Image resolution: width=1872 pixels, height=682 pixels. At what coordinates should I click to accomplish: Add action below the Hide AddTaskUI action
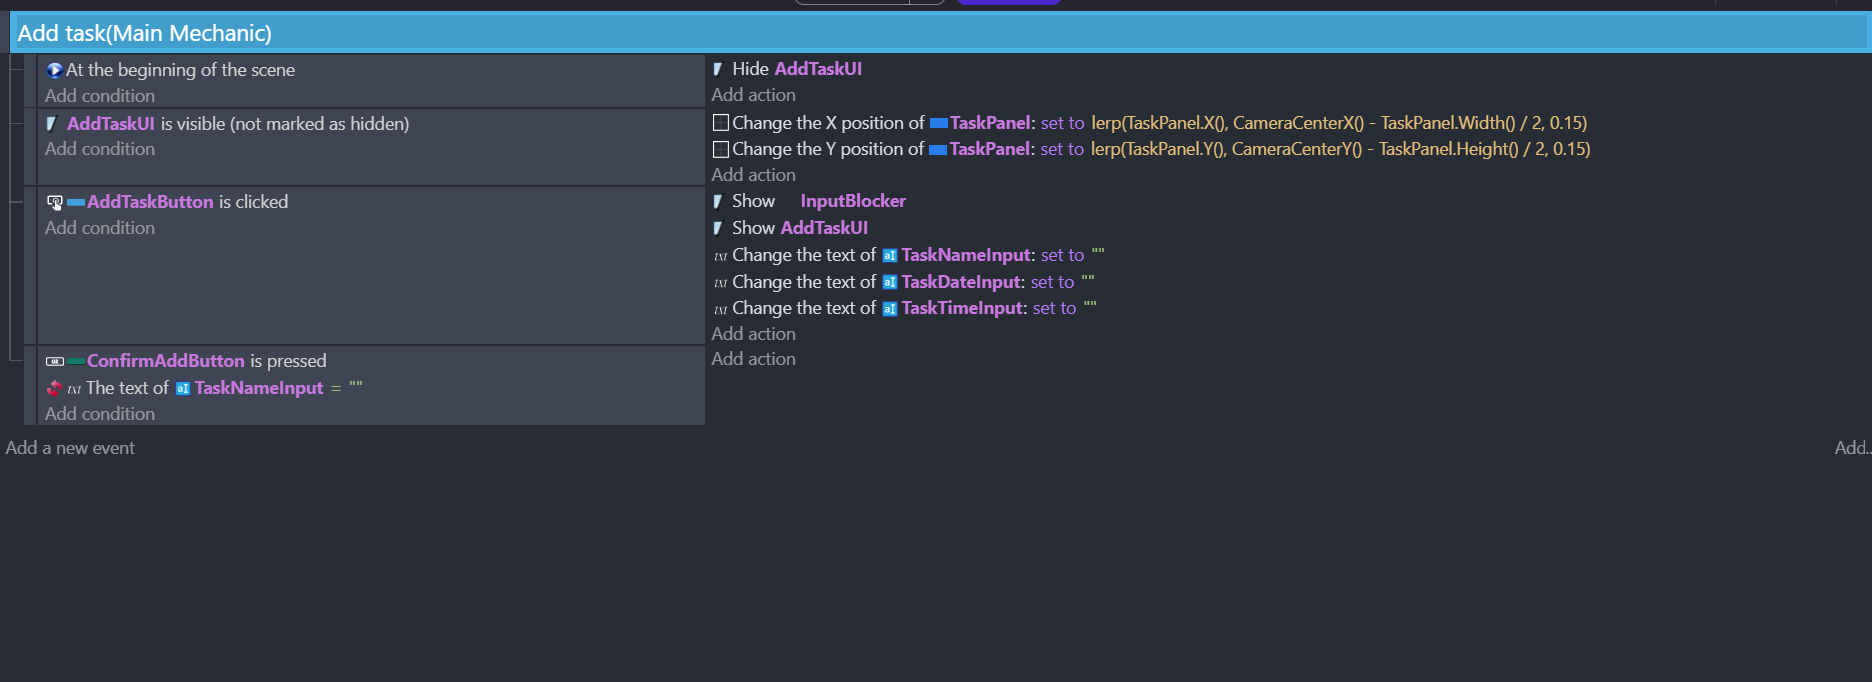(753, 95)
